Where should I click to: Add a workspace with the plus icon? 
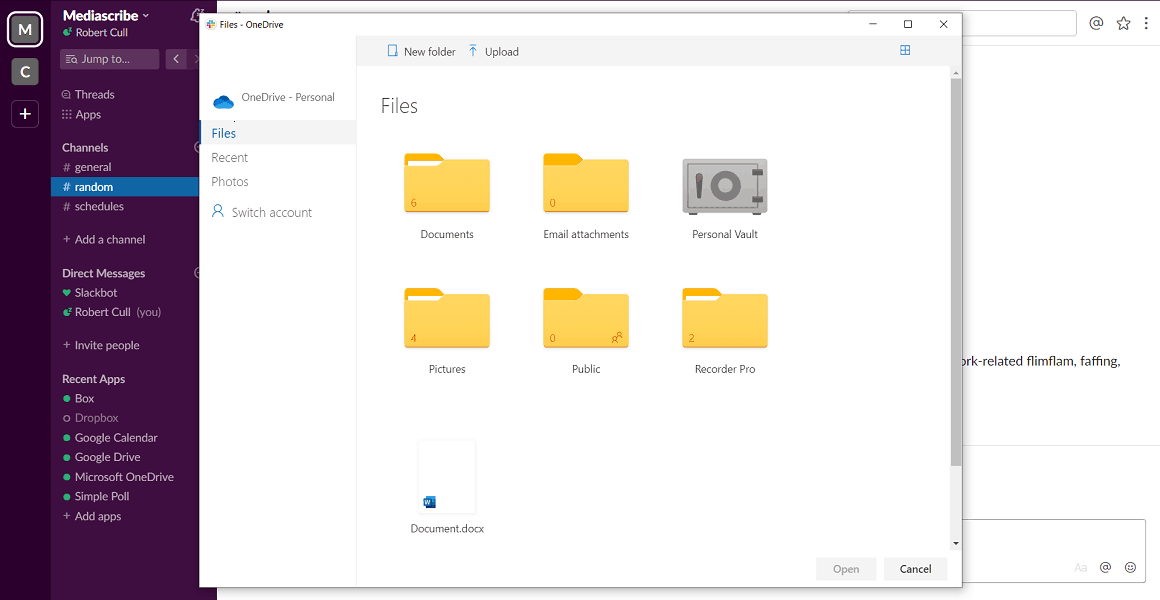pos(25,114)
